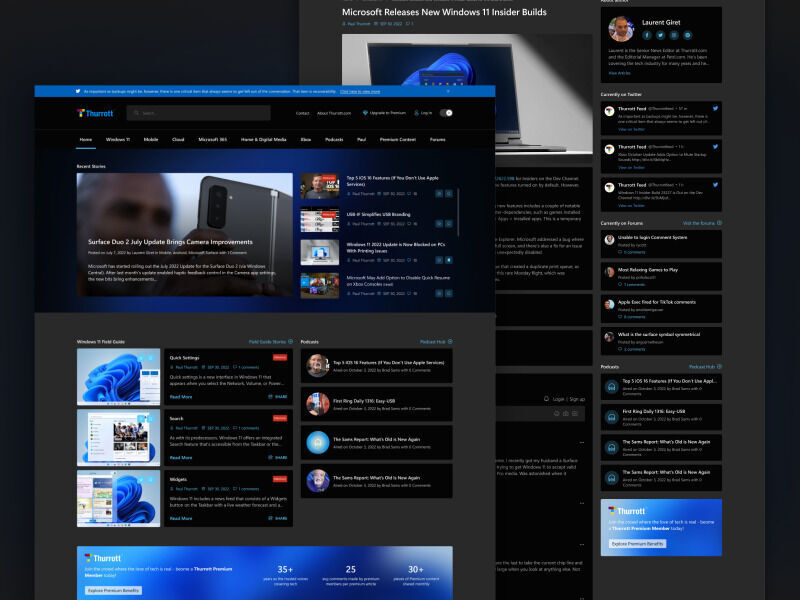Open Top 5 iOS 16 podcast avatar
This screenshot has height=600, width=800.
pyautogui.click(x=318, y=366)
